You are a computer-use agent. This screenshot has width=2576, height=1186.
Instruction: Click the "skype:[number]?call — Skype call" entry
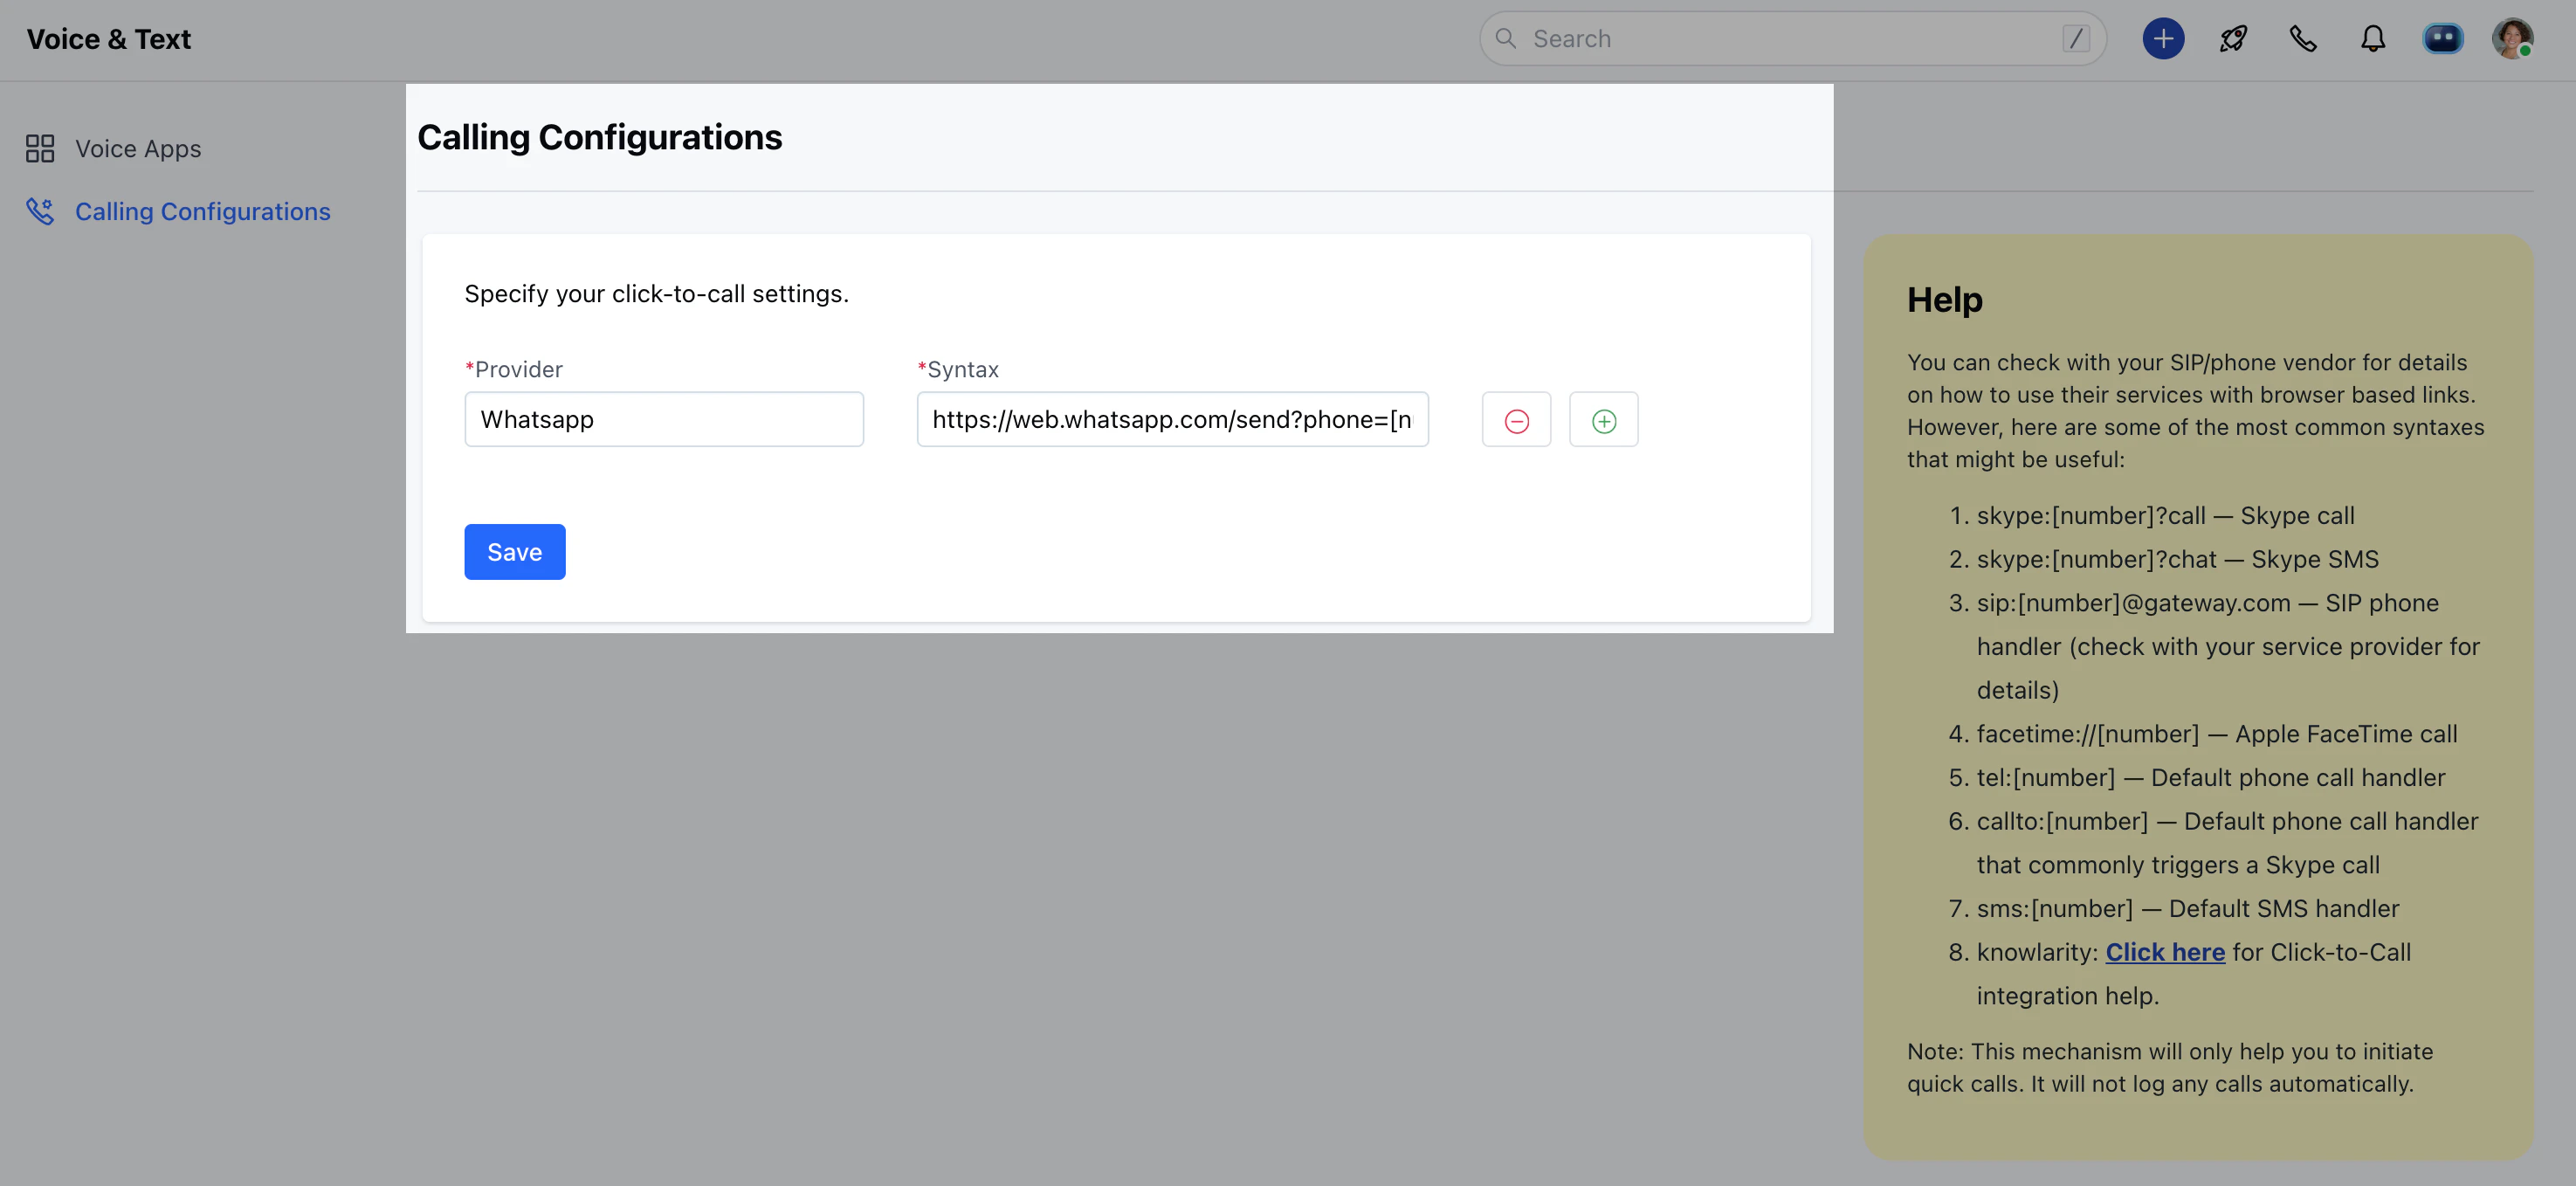tap(2165, 516)
